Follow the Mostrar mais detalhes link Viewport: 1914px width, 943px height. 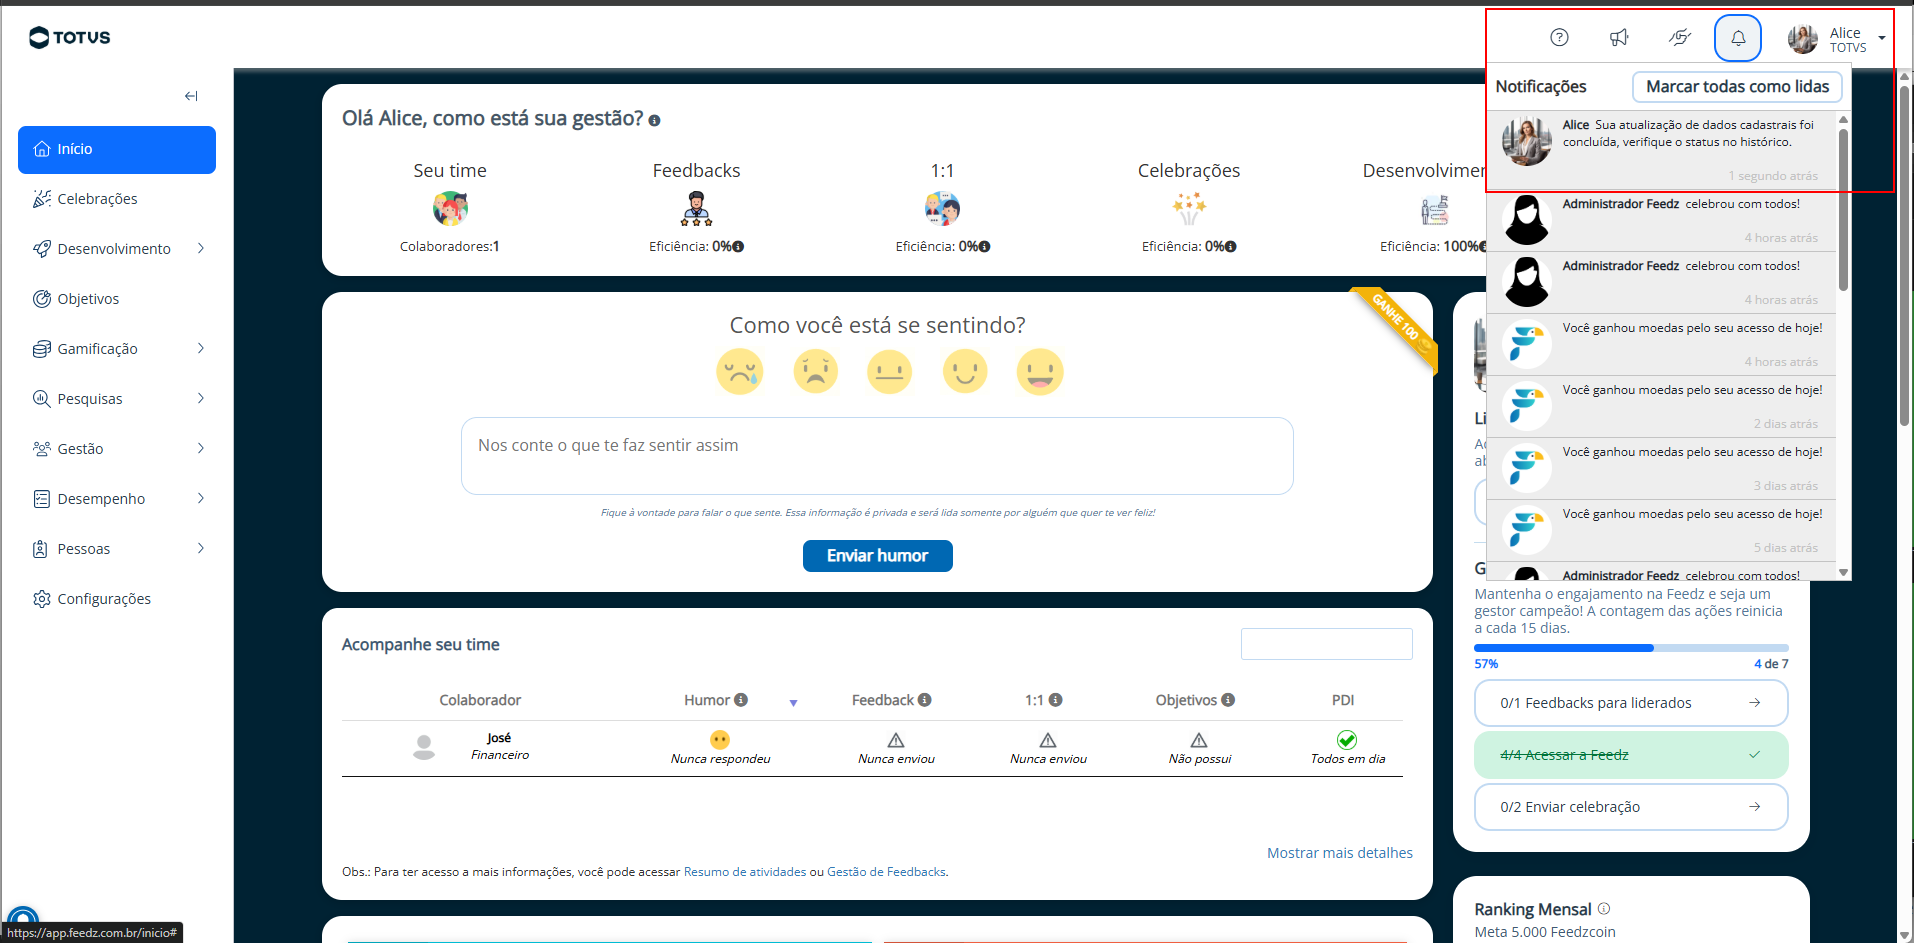point(1340,853)
